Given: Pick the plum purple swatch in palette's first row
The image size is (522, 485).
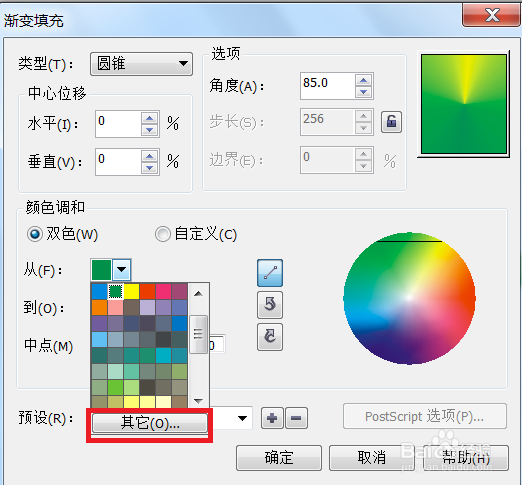Looking at the screenshot, I should tap(179, 292).
